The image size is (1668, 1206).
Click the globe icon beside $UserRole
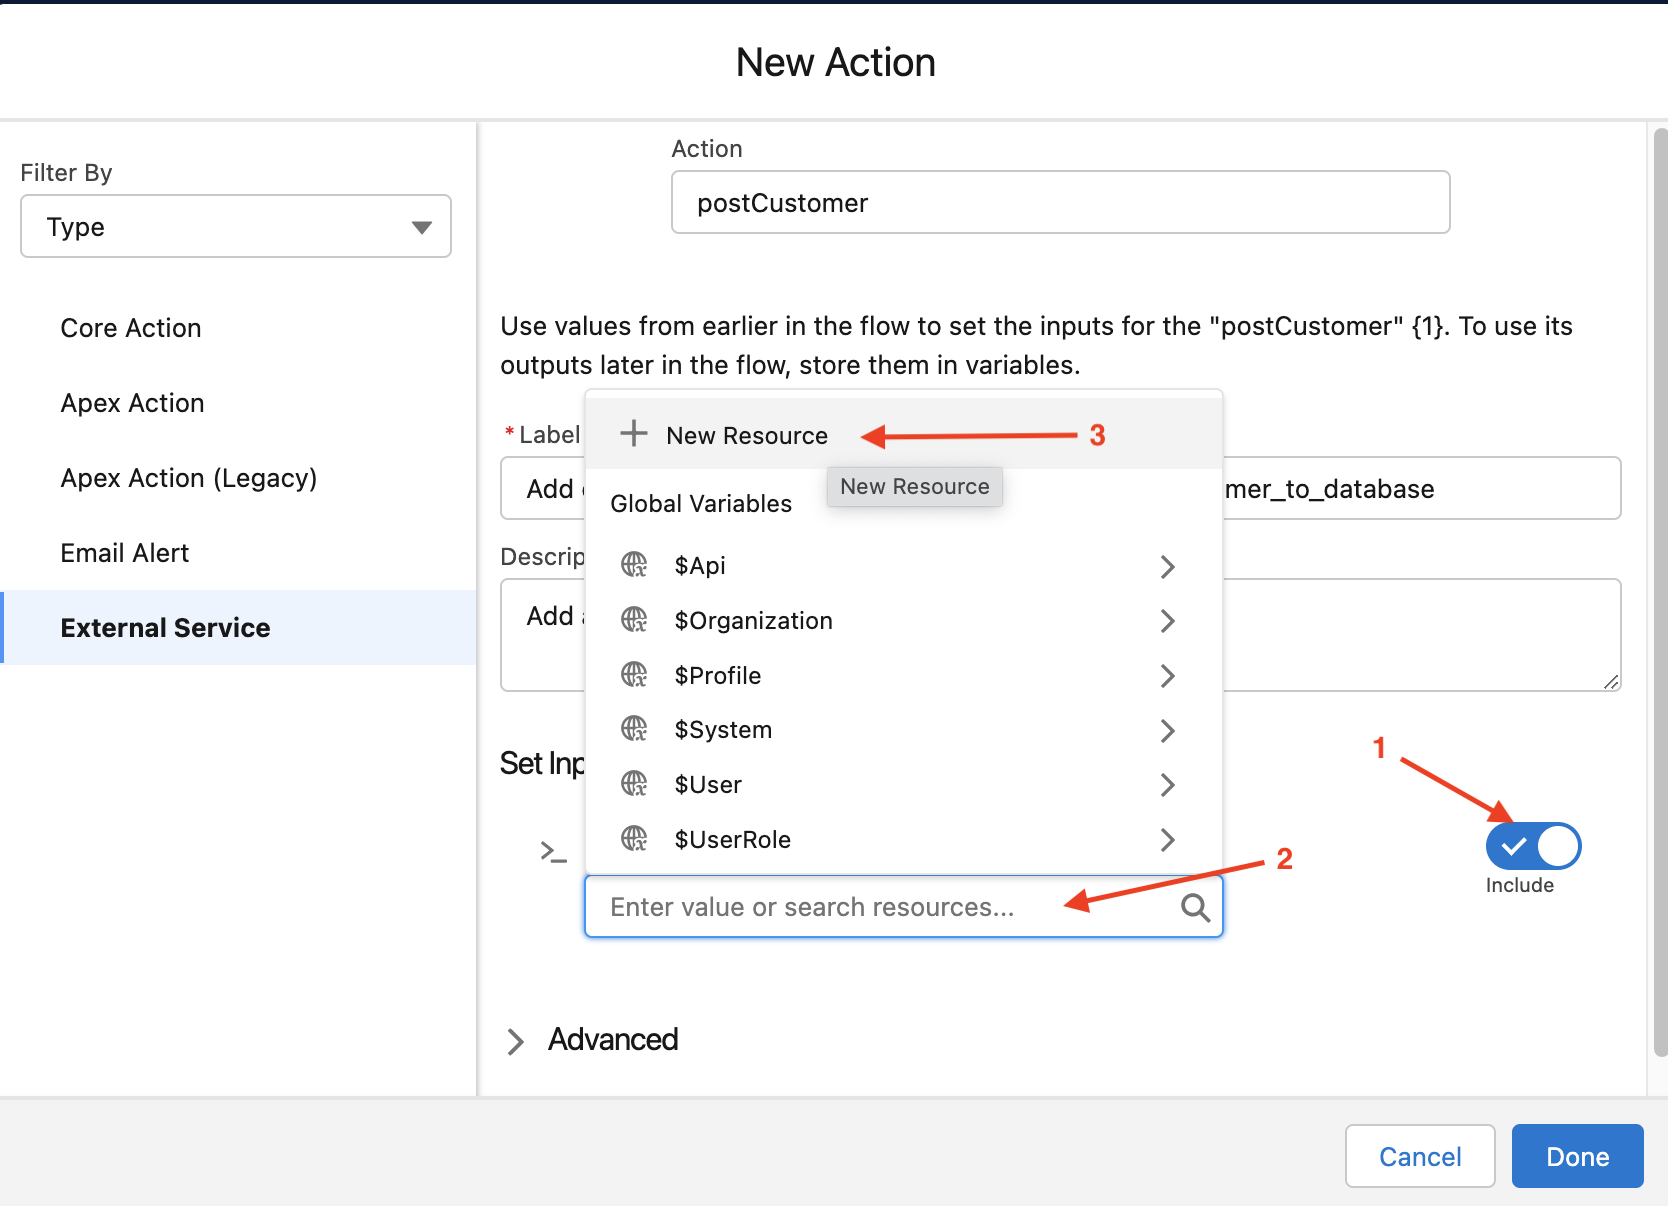point(634,839)
